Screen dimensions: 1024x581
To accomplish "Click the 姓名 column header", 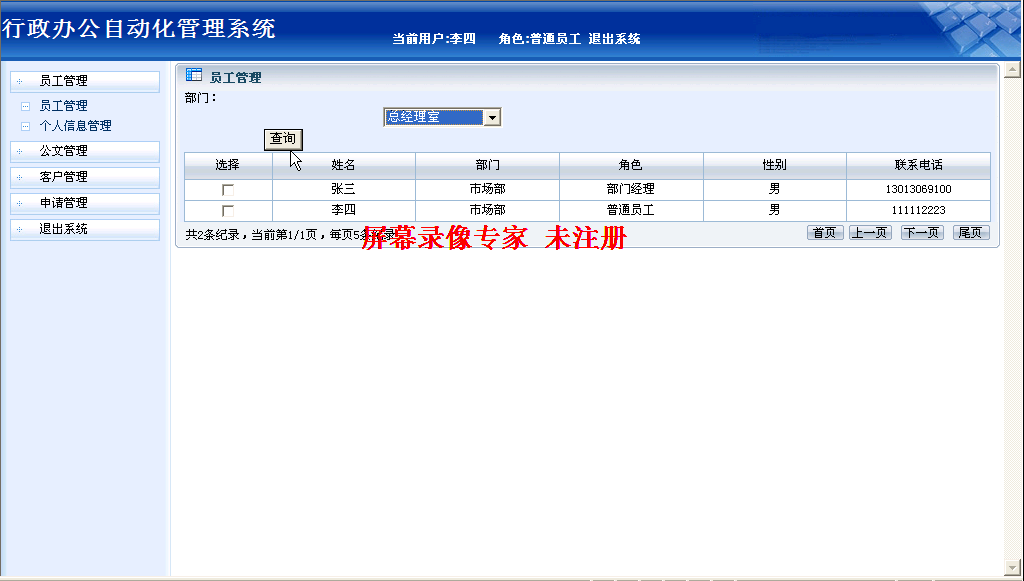I will tap(344, 166).
